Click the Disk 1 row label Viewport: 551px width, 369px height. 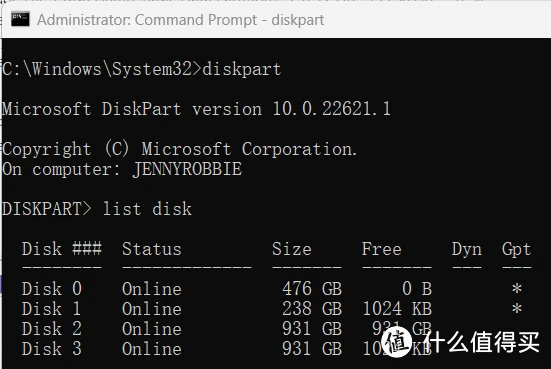[52, 309]
